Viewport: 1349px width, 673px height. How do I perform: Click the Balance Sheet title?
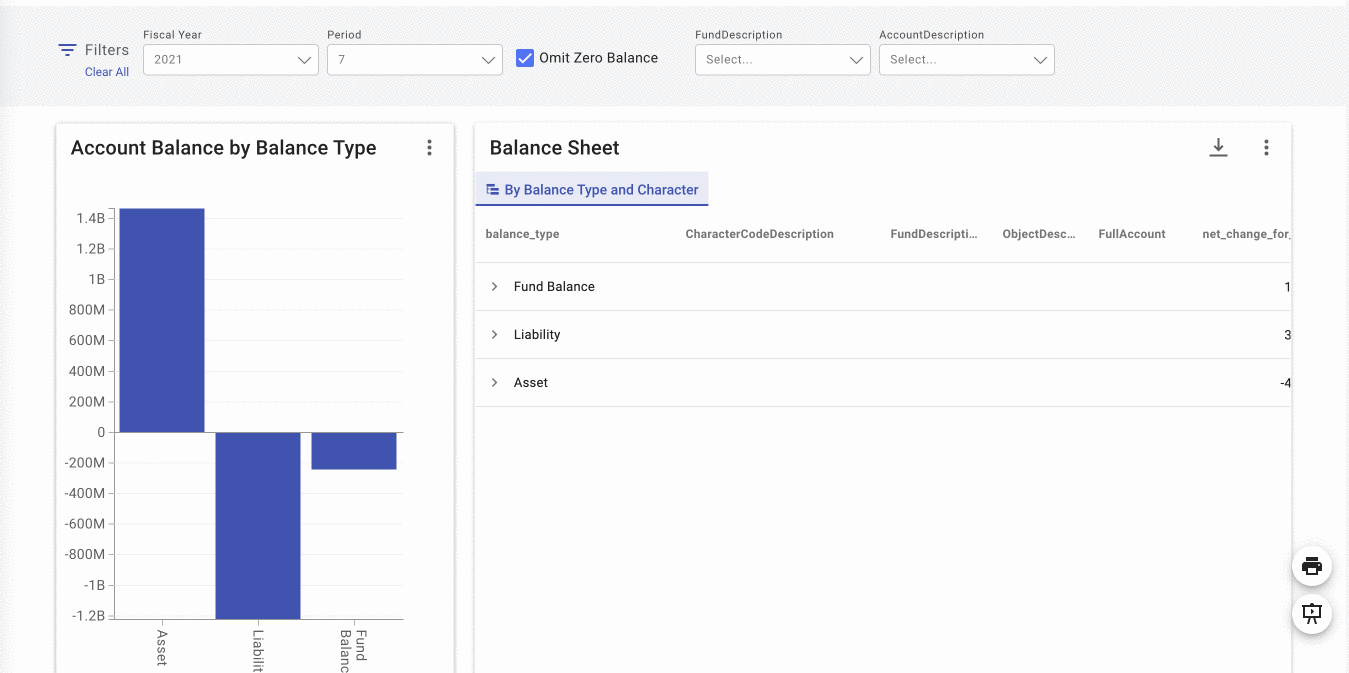click(x=555, y=148)
